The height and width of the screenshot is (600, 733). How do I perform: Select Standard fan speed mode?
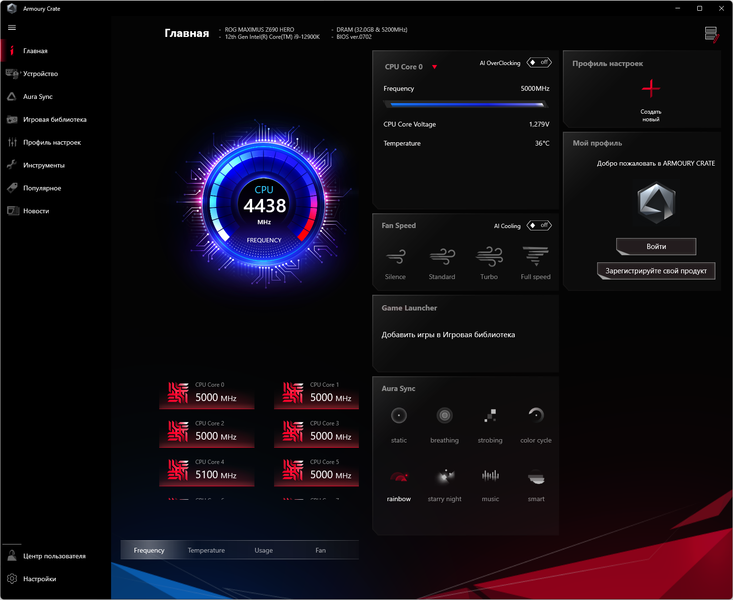click(442, 263)
